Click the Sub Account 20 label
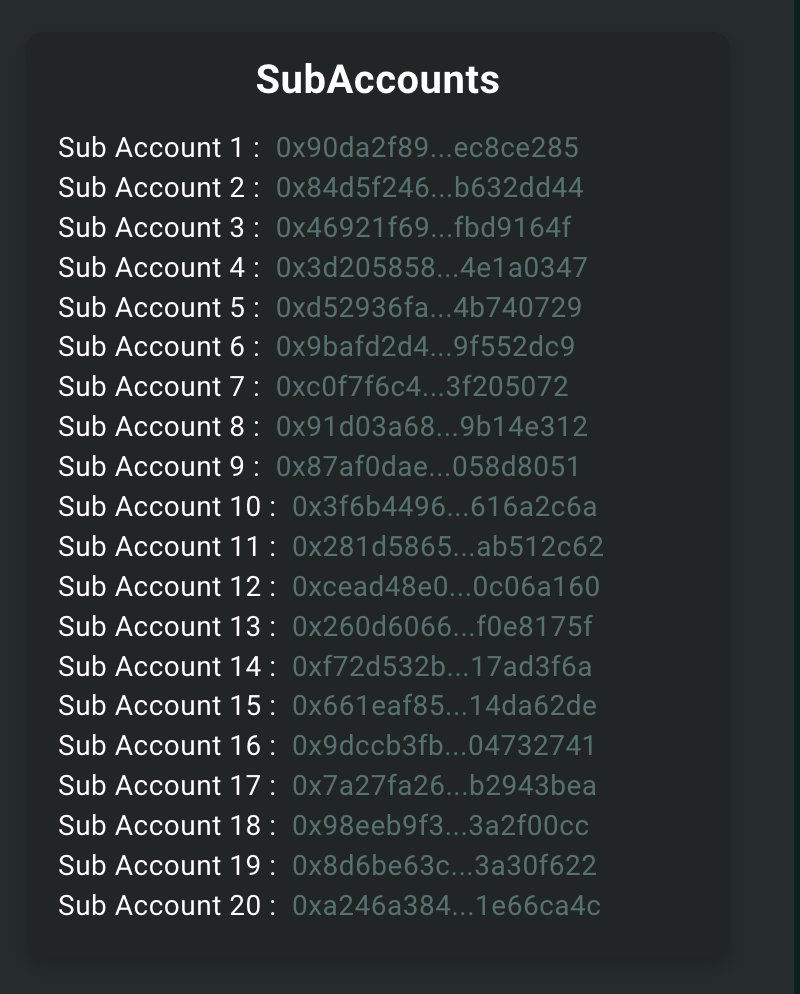Viewport: 800px width, 994px height. pos(160,905)
